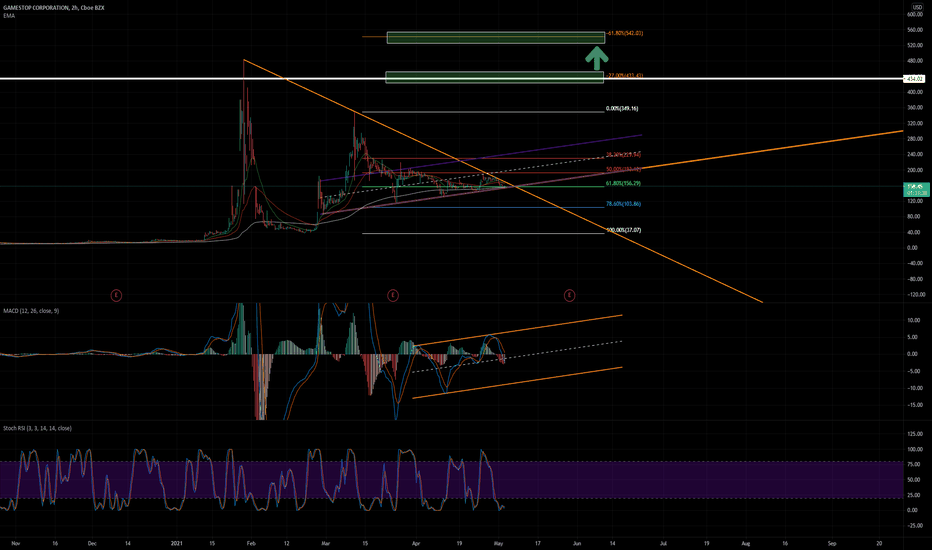Click the Jun label on time axis
The height and width of the screenshot is (550, 932).
577,543
